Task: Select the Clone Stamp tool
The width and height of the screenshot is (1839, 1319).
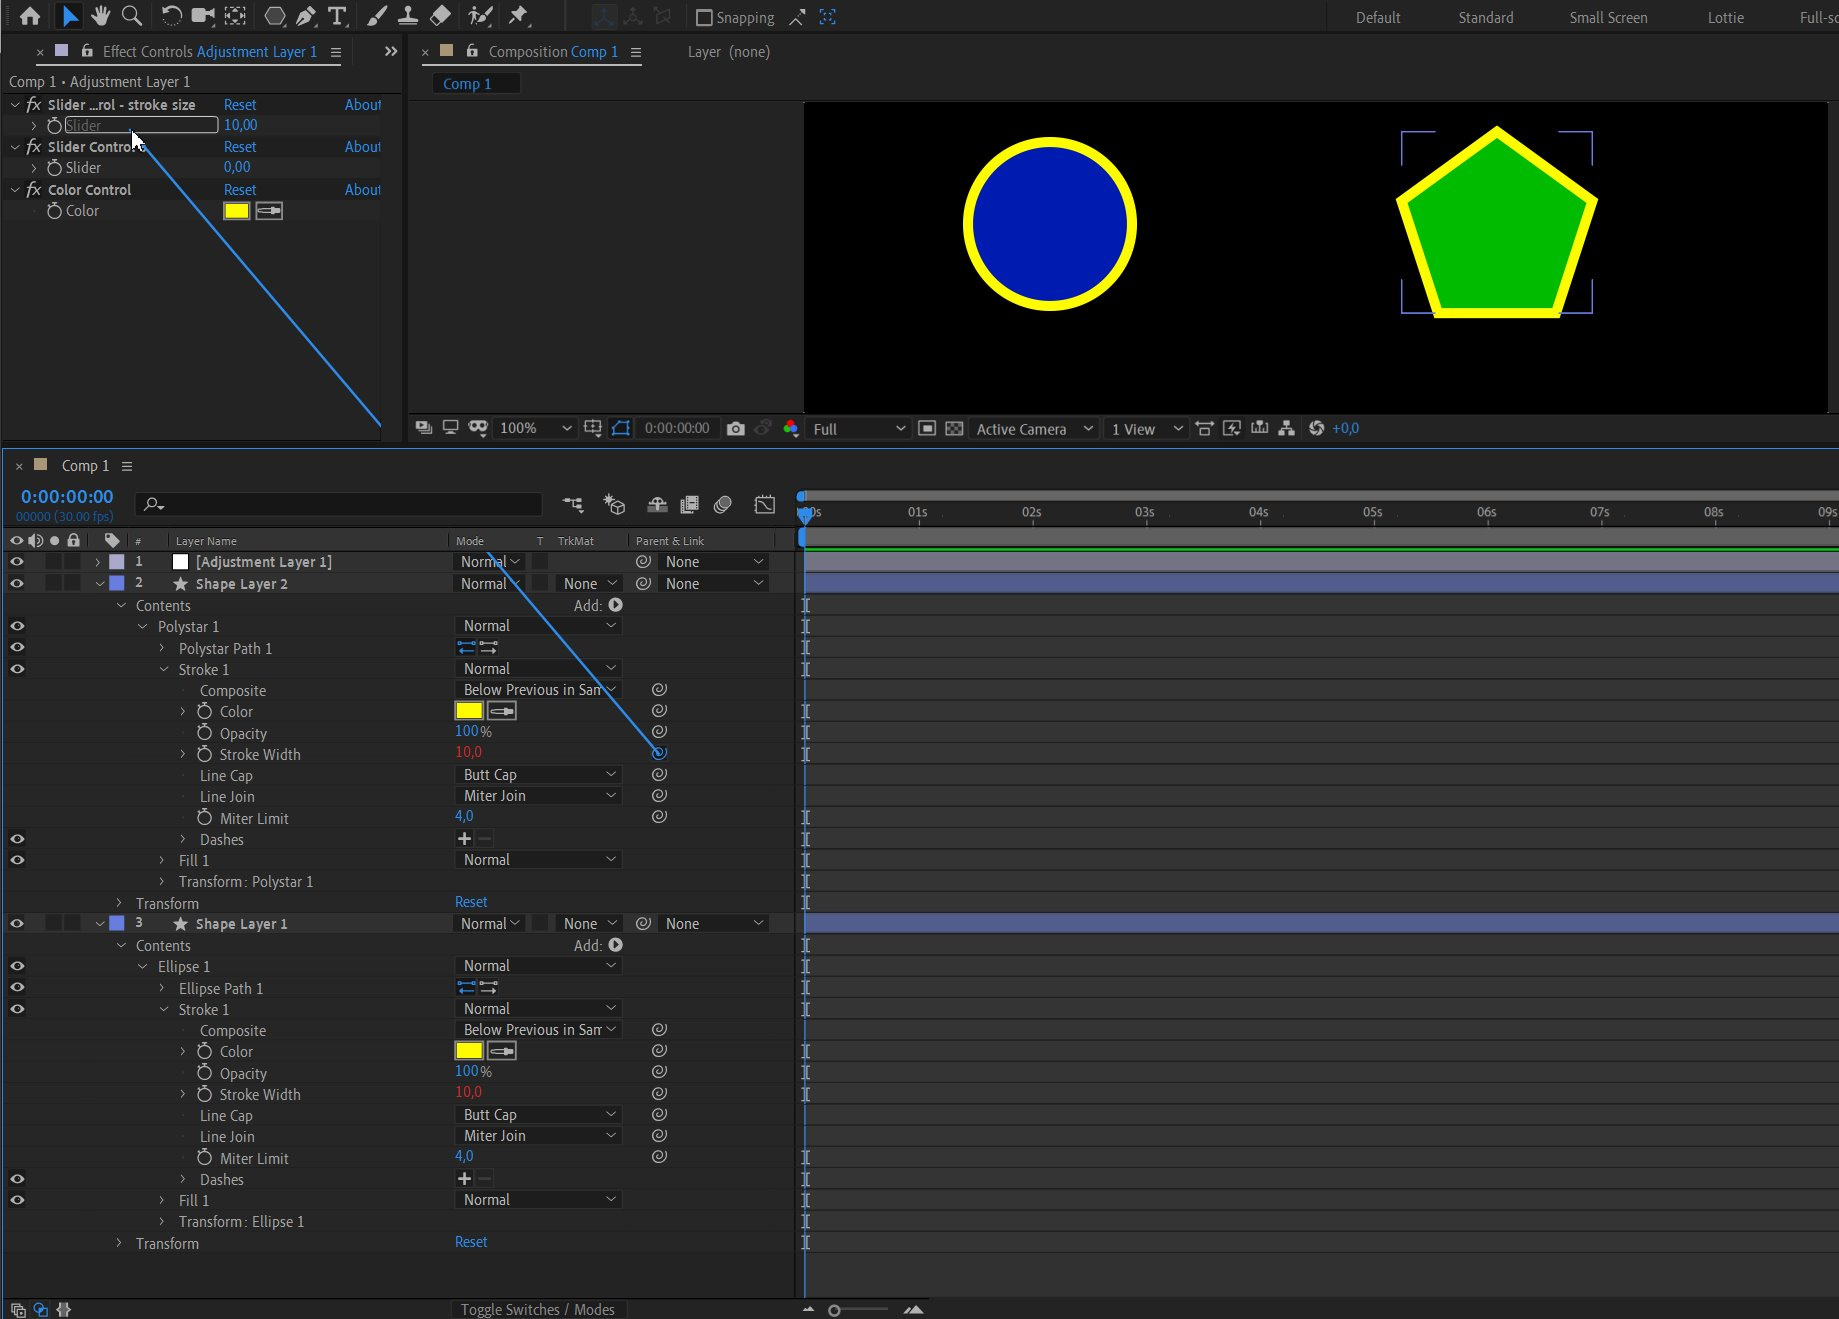Action: pyautogui.click(x=408, y=16)
